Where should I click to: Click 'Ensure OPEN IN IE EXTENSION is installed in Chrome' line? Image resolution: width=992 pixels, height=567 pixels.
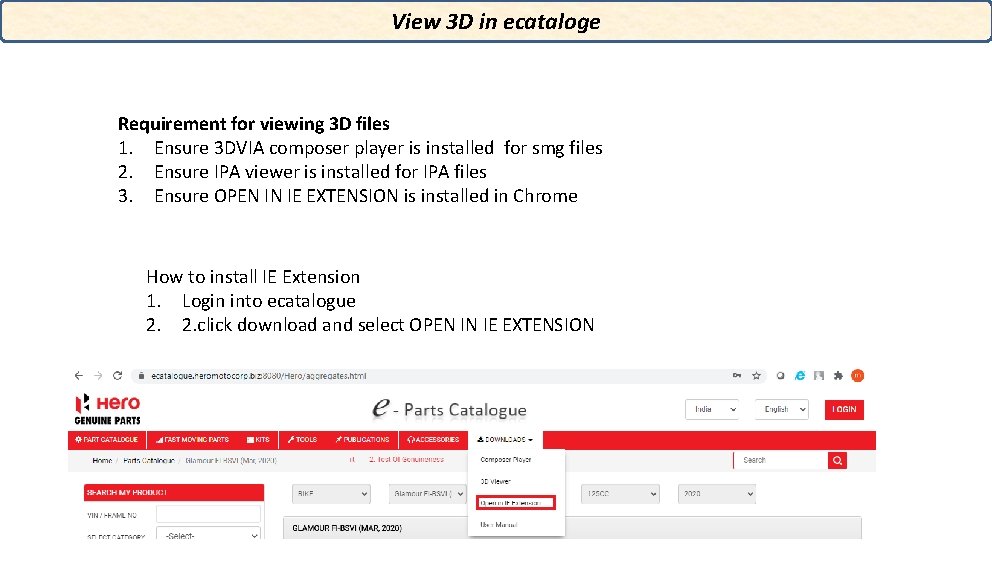pos(366,196)
